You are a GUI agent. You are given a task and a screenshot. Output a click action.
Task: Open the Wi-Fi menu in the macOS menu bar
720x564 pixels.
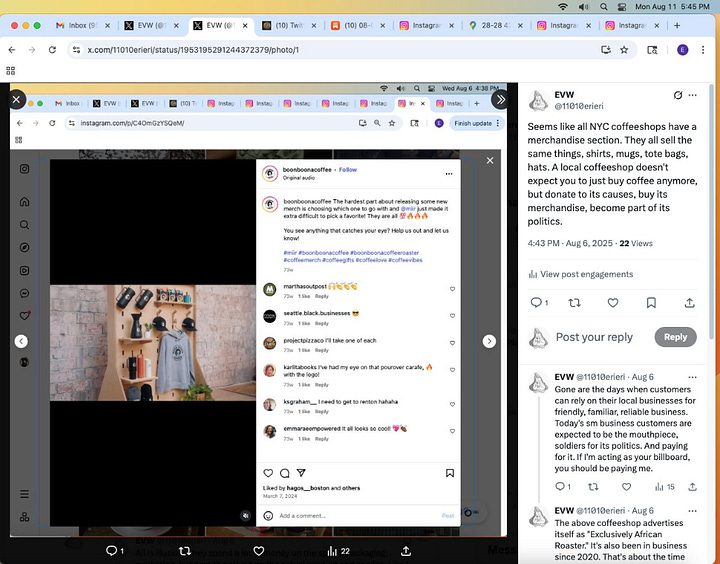(562, 7)
